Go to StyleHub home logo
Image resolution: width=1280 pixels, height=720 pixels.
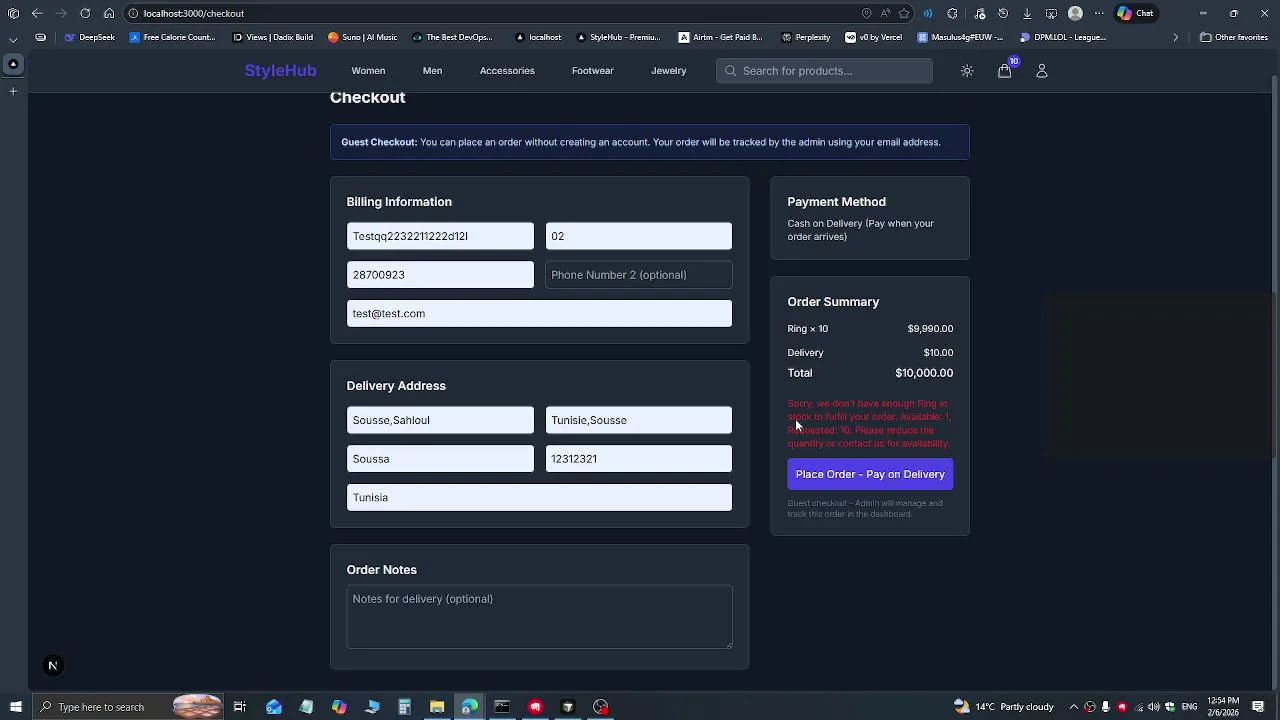coord(280,71)
